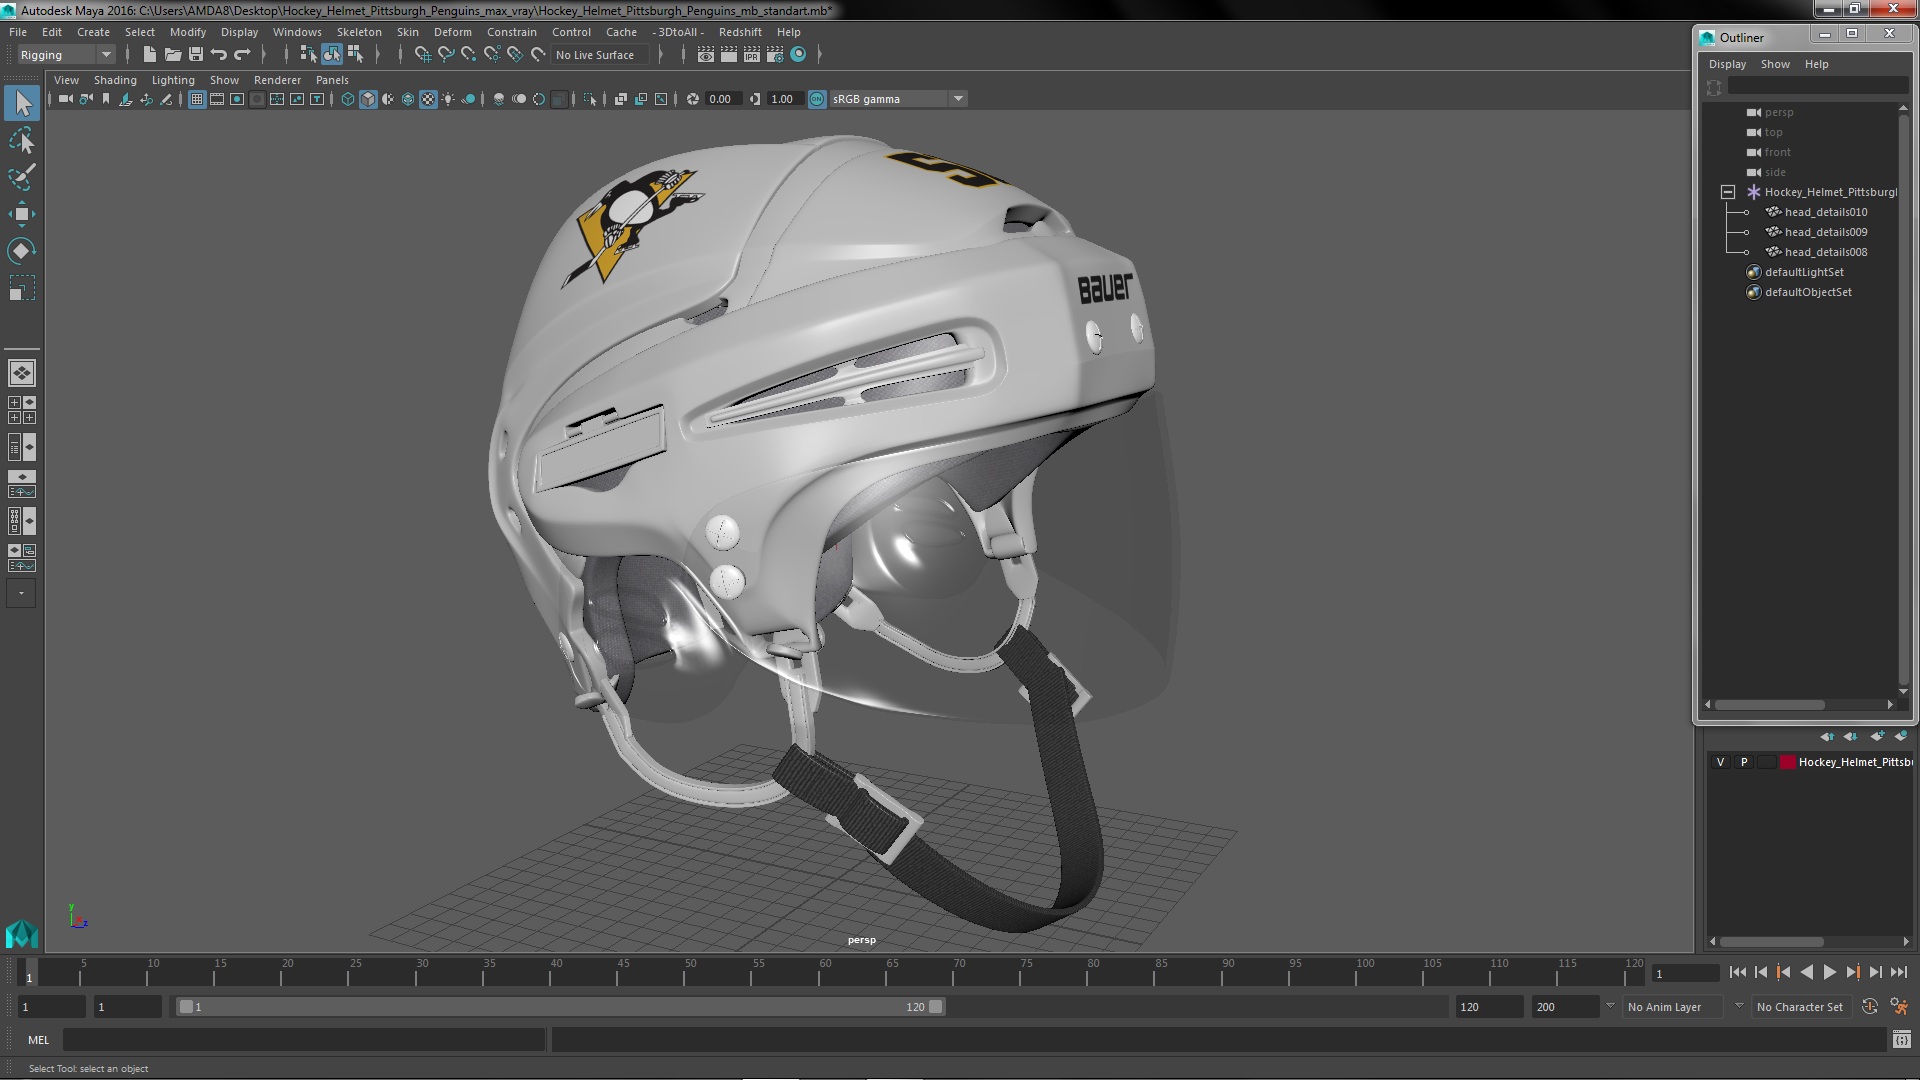Click the timeline range slider bar
The image size is (1920, 1080).
pyautogui.click(x=560, y=1007)
